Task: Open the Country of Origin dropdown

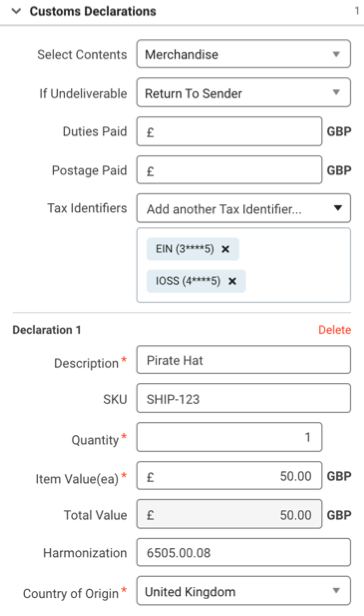Action: click(x=243, y=591)
